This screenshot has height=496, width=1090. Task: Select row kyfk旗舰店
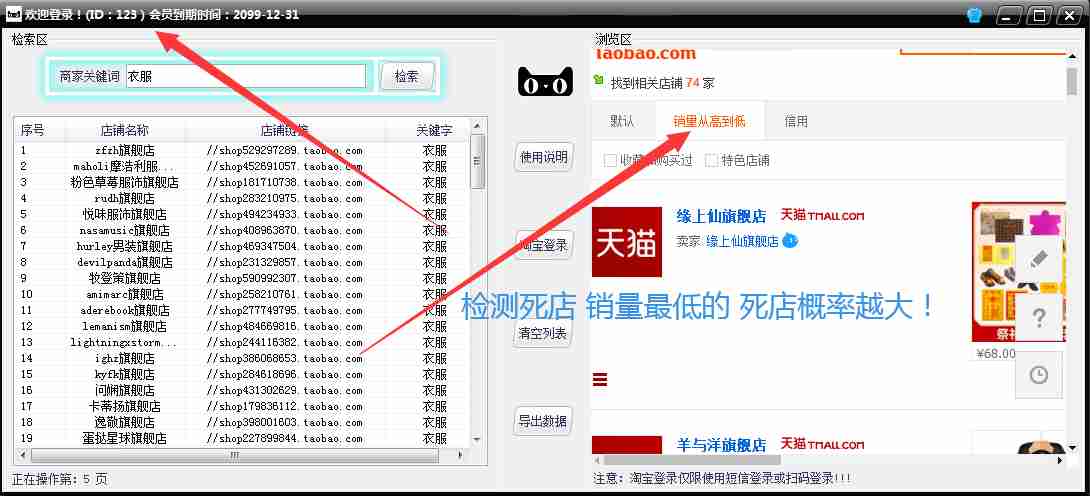[242, 374]
